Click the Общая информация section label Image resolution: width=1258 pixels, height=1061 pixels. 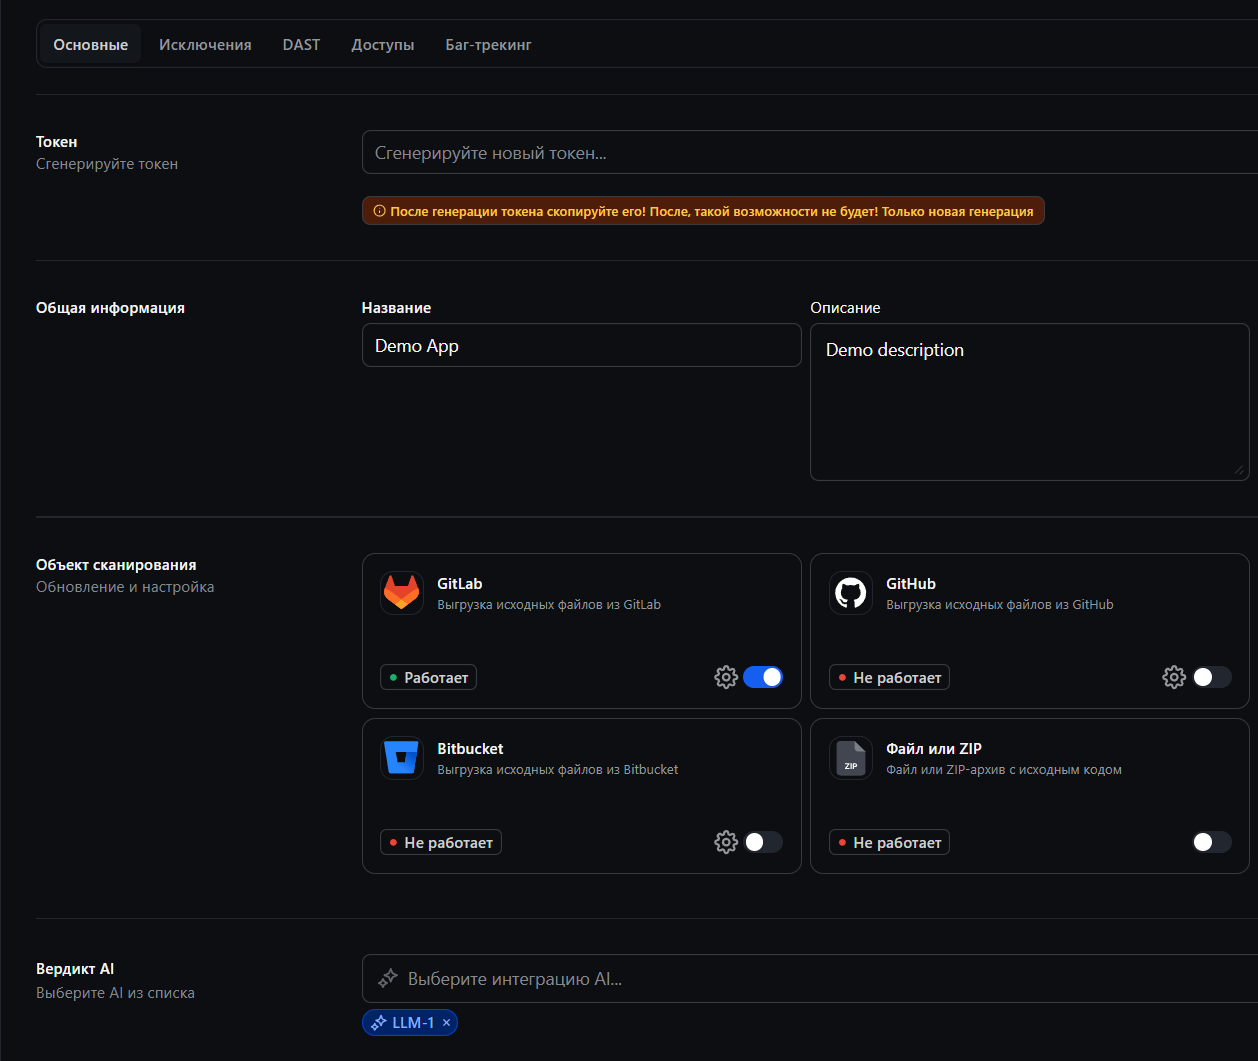coord(110,308)
